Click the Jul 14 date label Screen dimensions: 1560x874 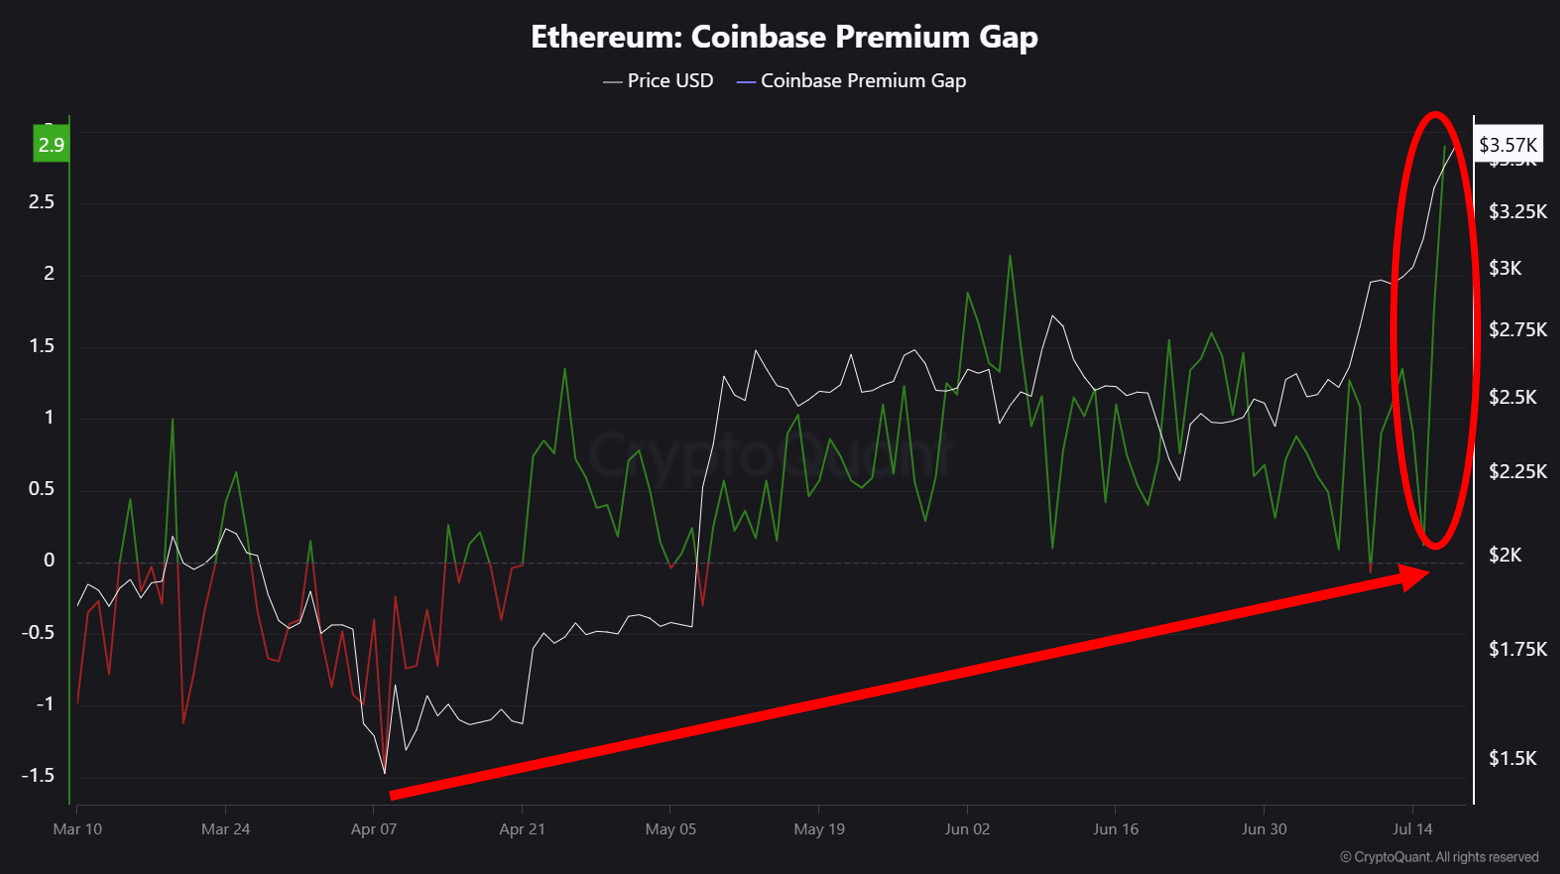pos(1412,829)
